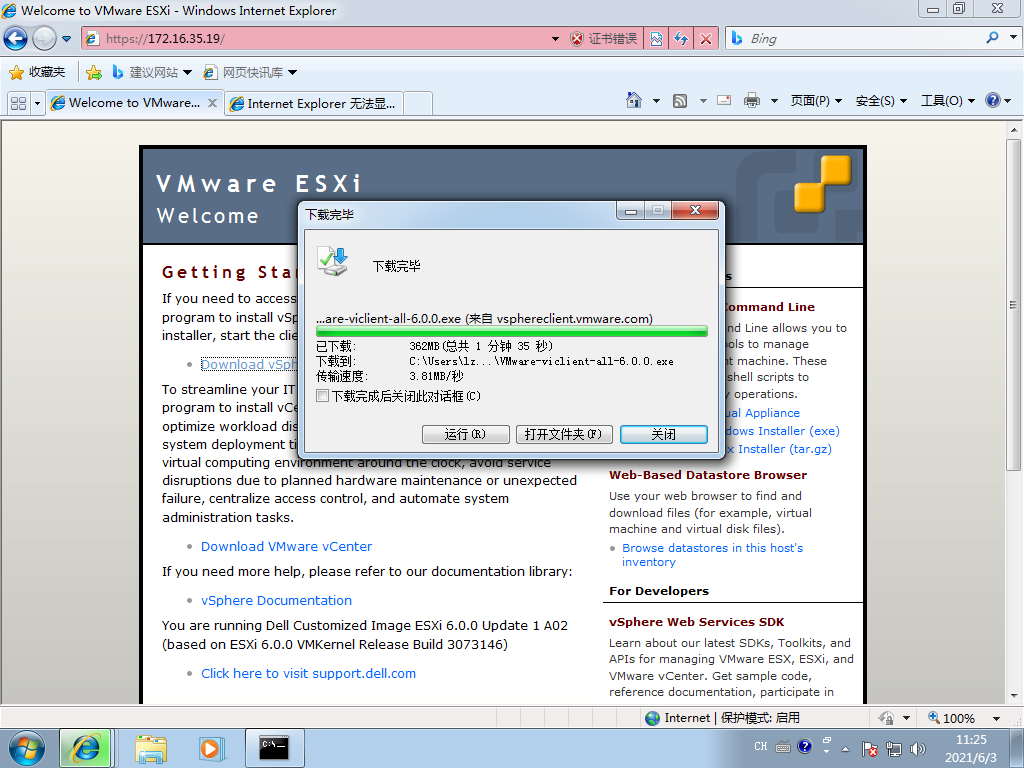Click the network tray icon
The width and height of the screenshot is (1024, 768).
(x=894, y=748)
